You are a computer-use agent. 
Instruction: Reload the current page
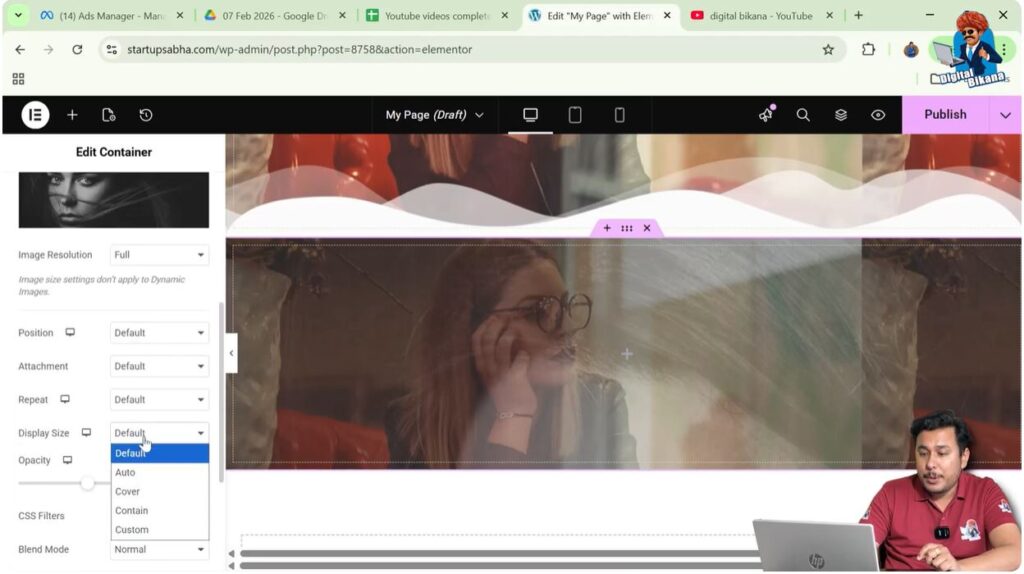pos(77,50)
